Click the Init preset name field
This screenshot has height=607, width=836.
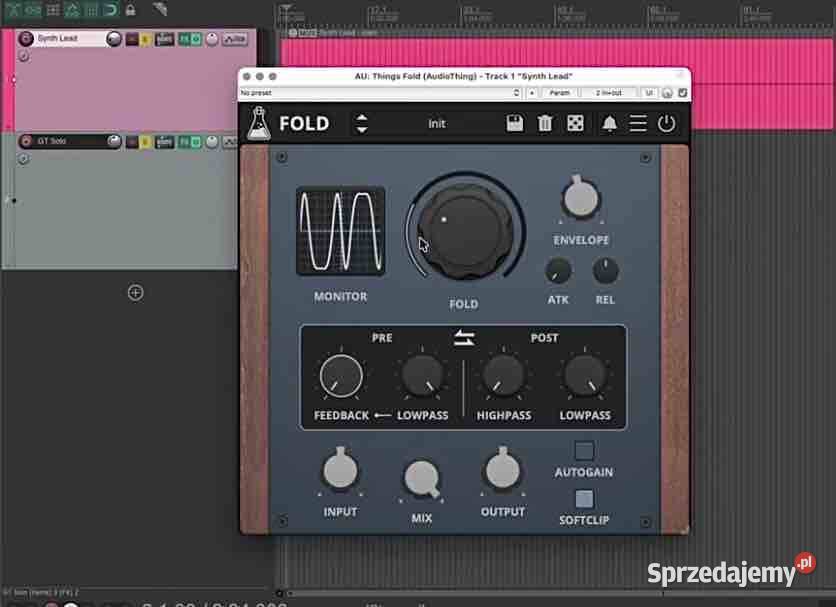(437, 123)
